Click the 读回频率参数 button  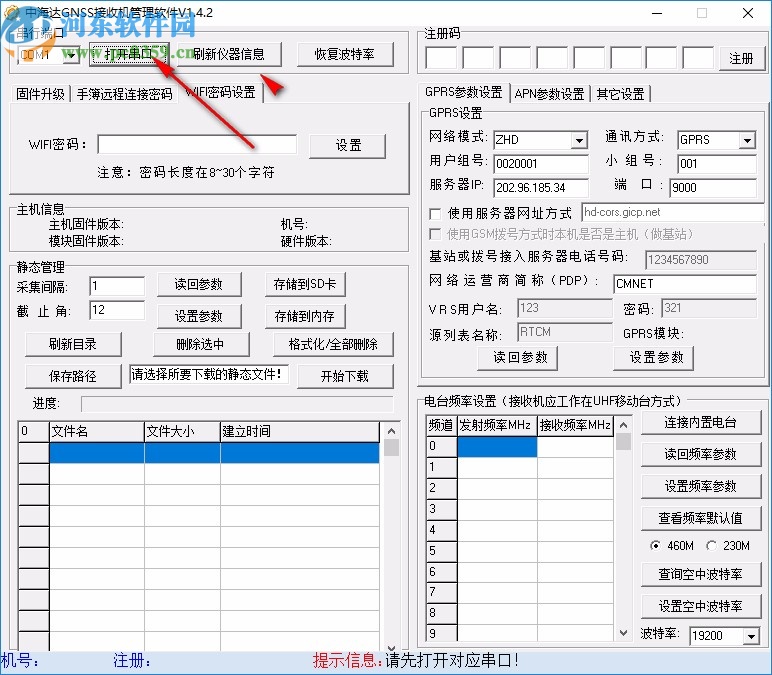point(701,454)
